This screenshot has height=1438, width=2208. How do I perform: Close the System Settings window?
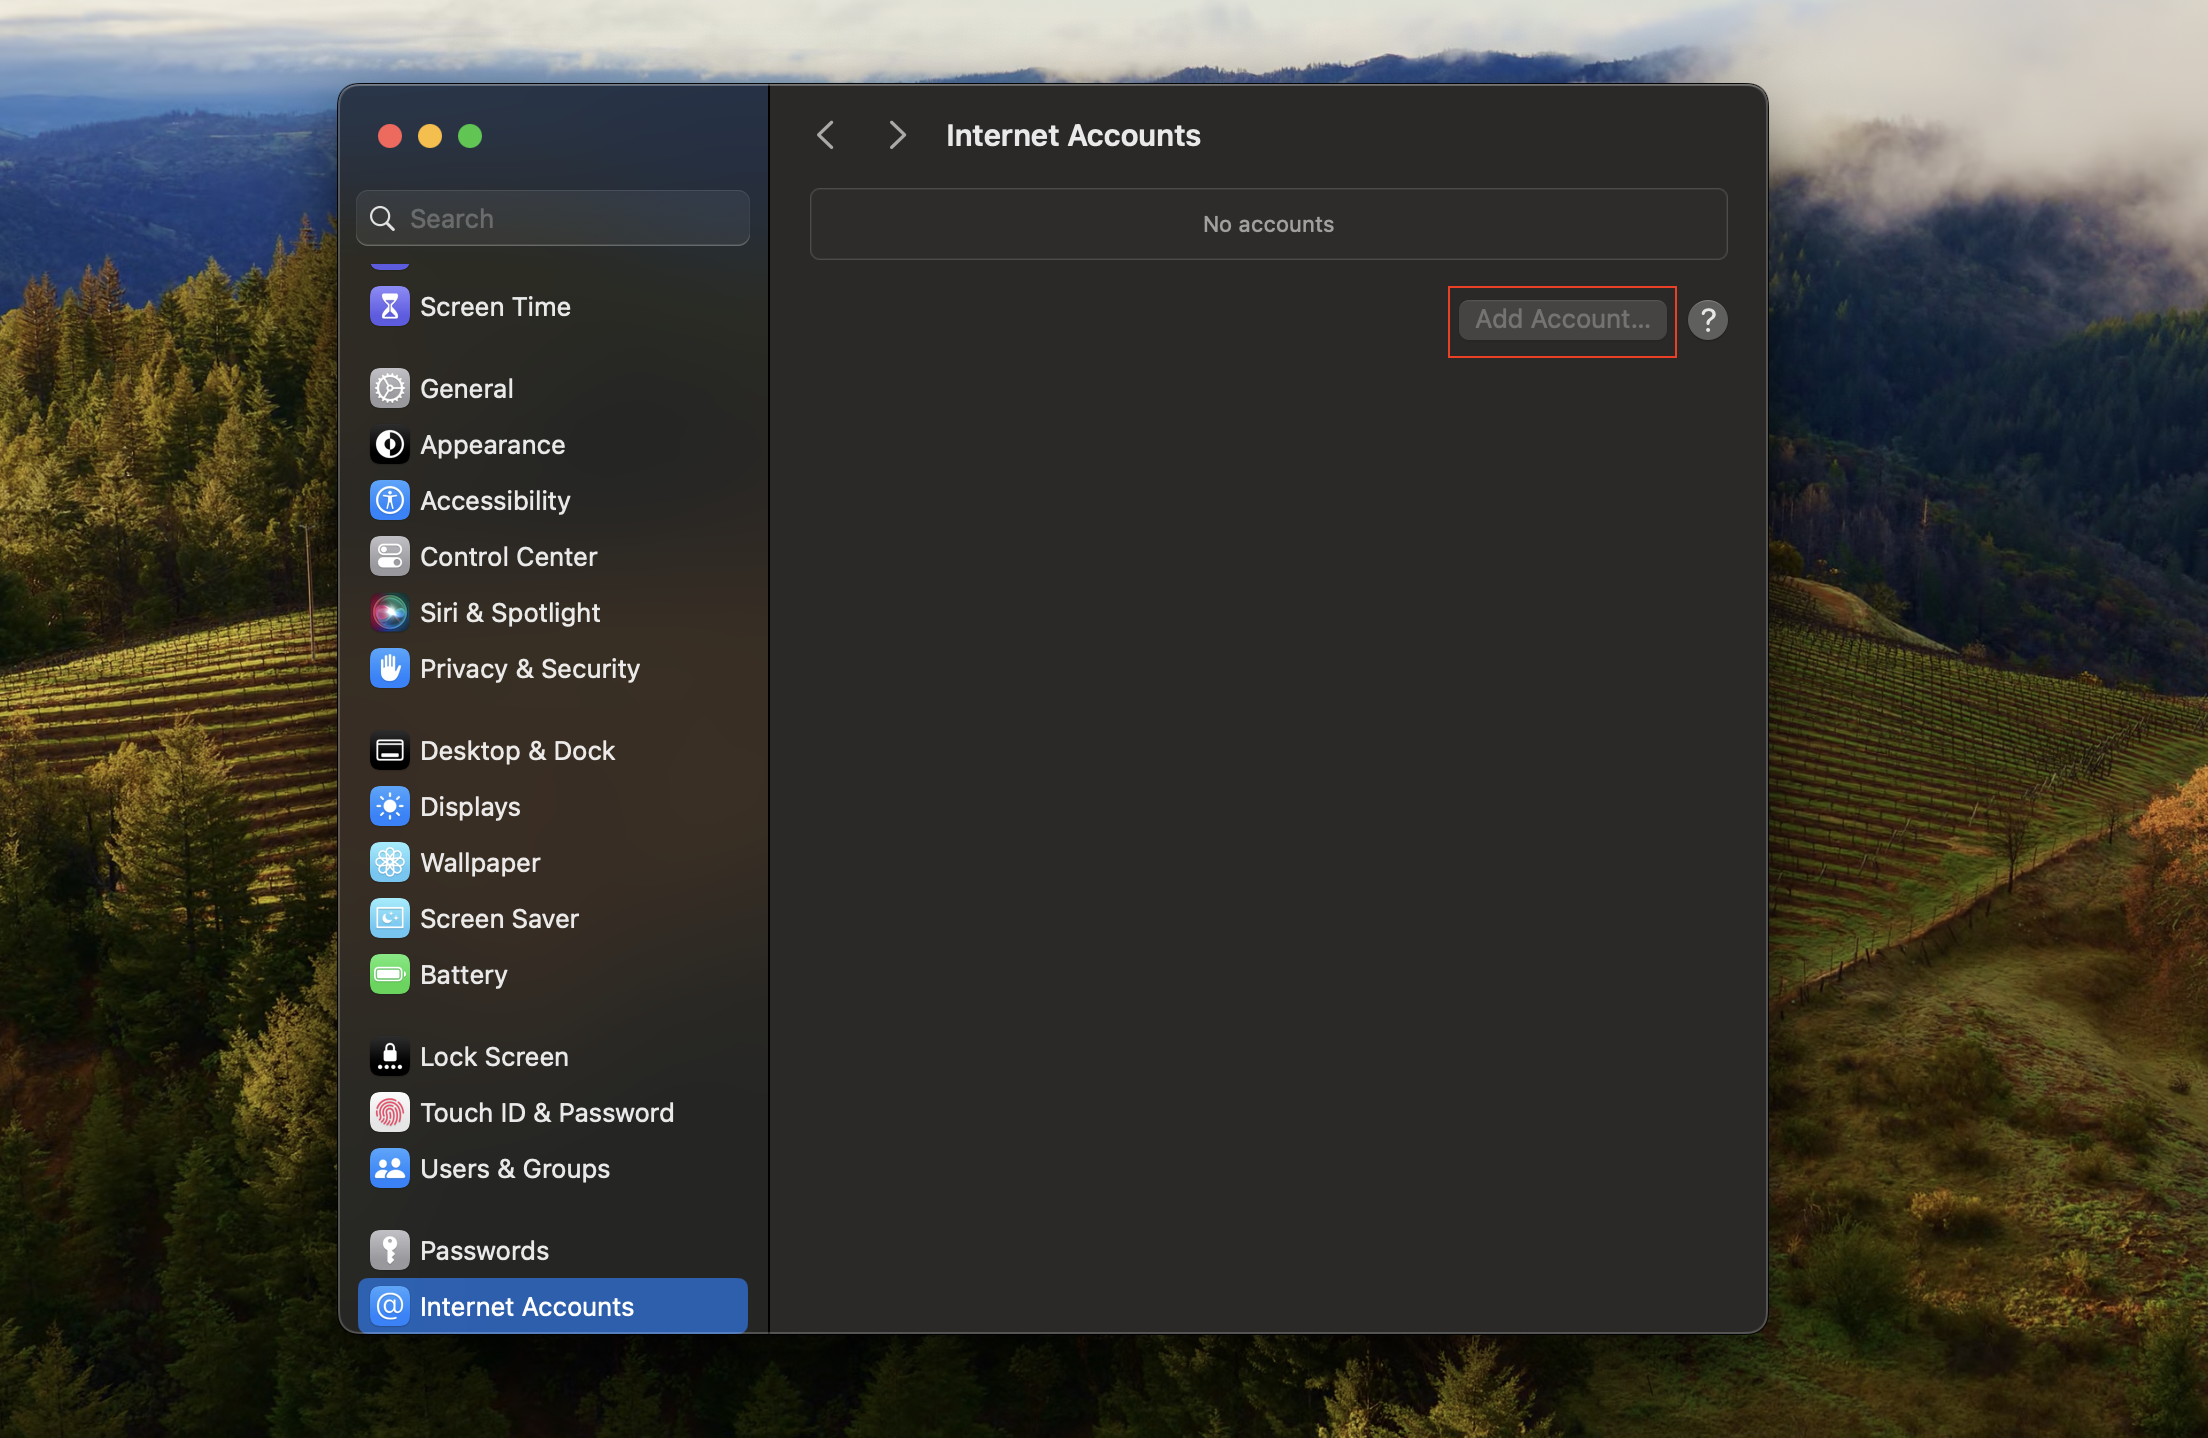[390, 136]
